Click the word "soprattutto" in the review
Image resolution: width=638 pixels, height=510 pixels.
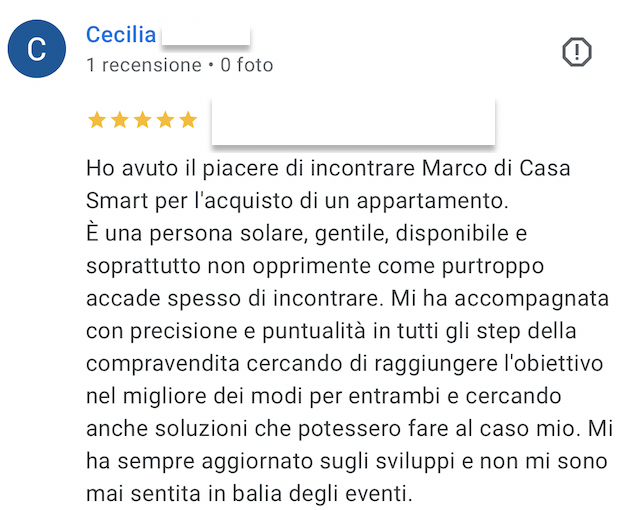tap(142, 265)
